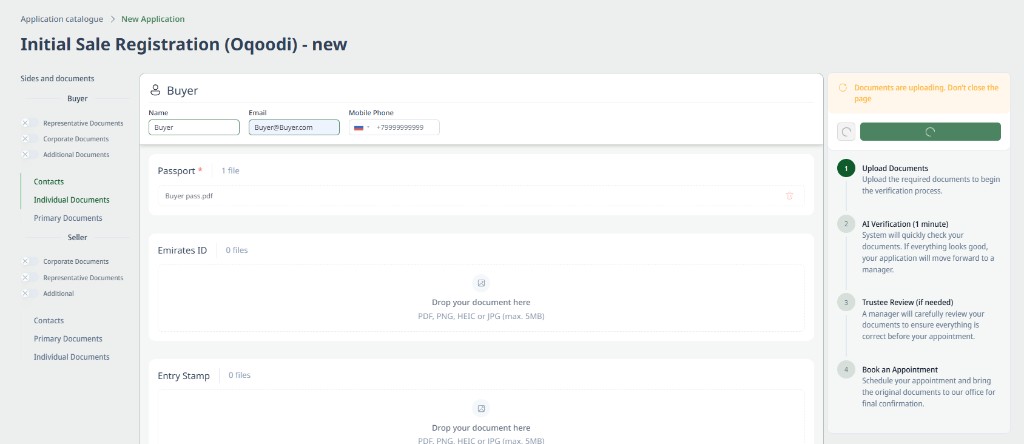Click the '0 files' count beside Emirates ID
Viewport: 1024px width, 444px height.
pyautogui.click(x=236, y=250)
